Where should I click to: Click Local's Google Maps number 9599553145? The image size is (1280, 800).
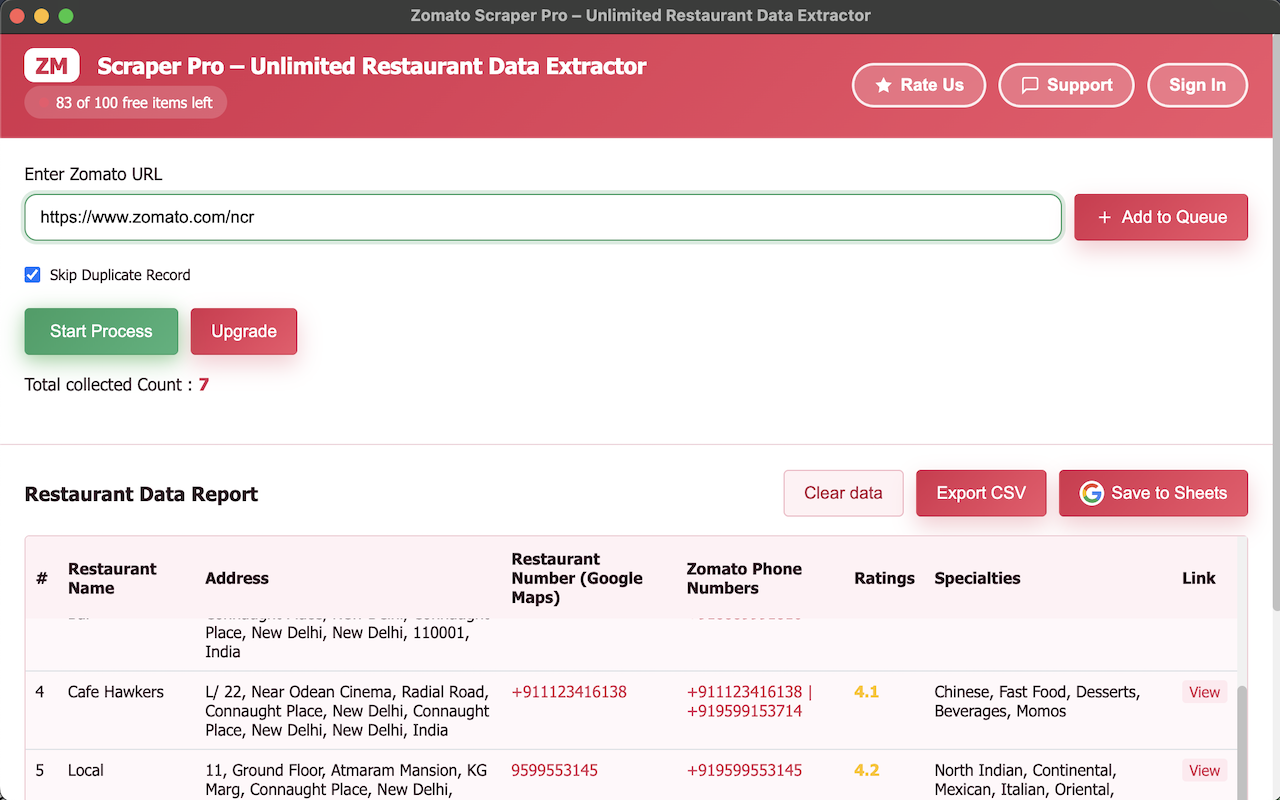554,770
